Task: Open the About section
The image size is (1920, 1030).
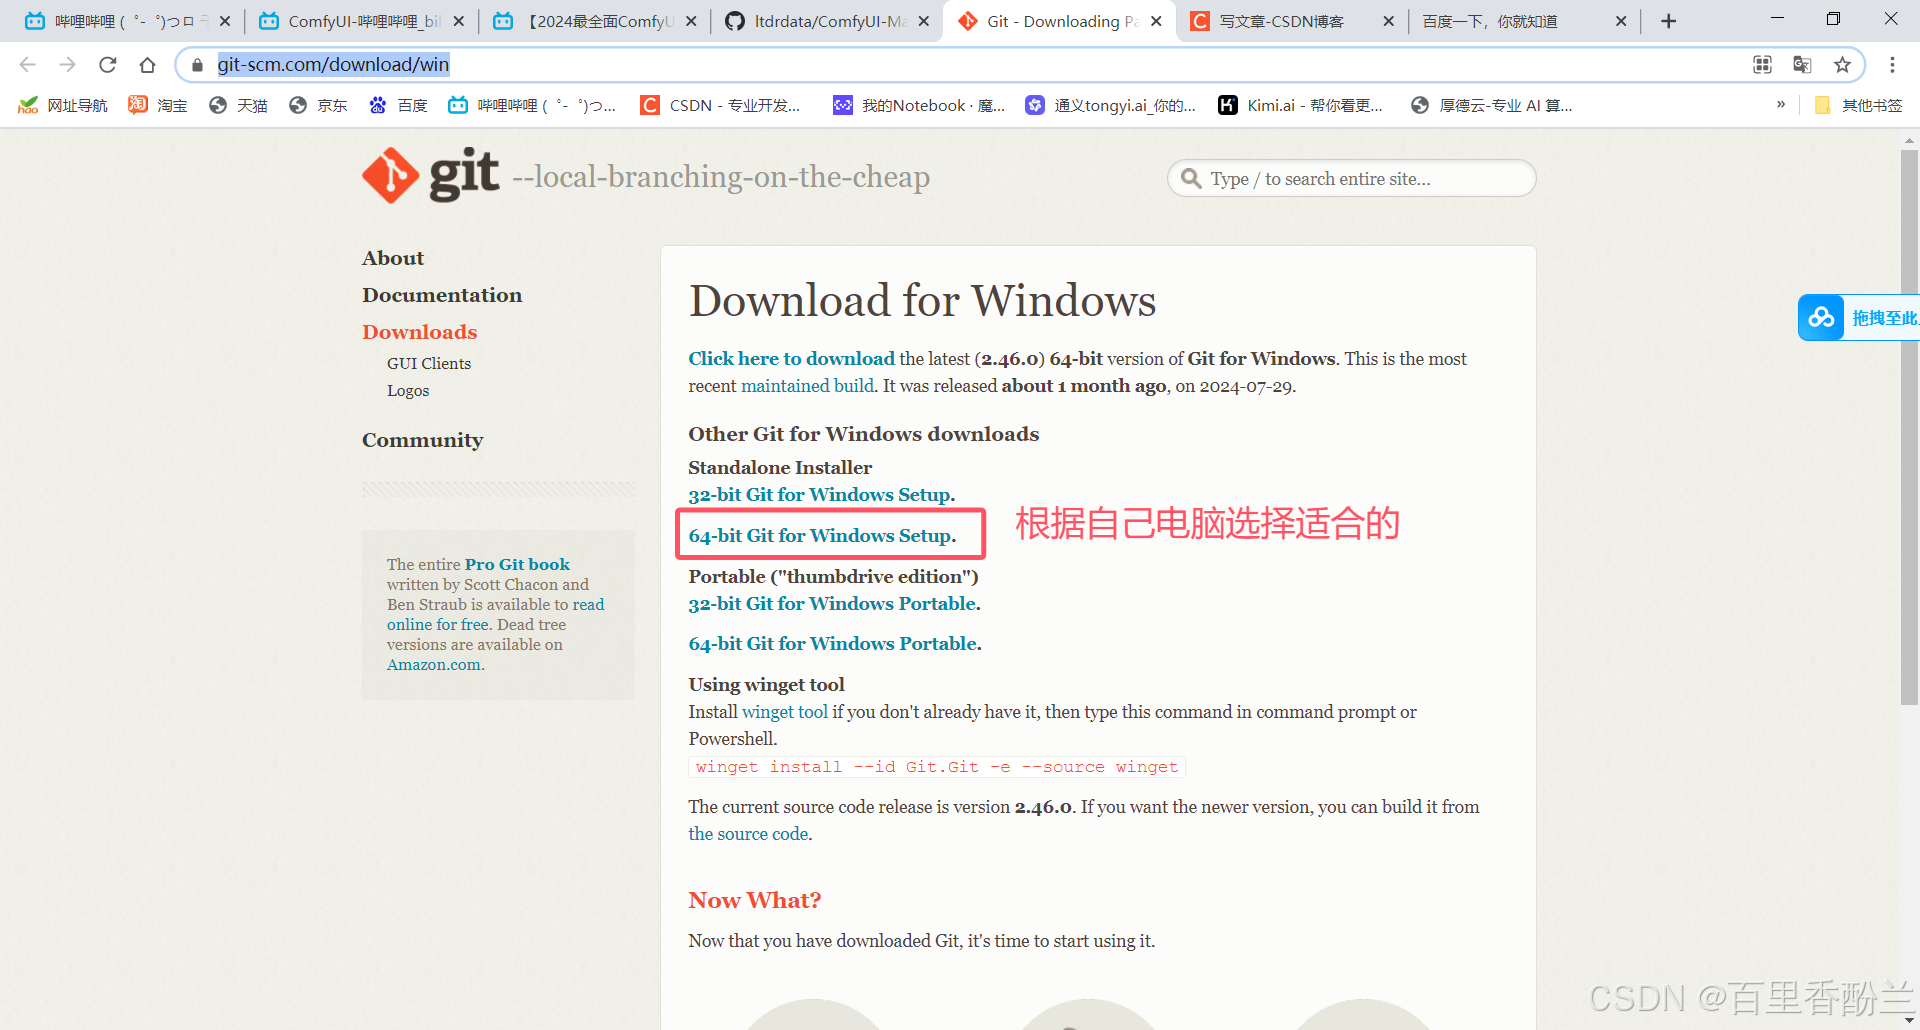Action: [393, 258]
